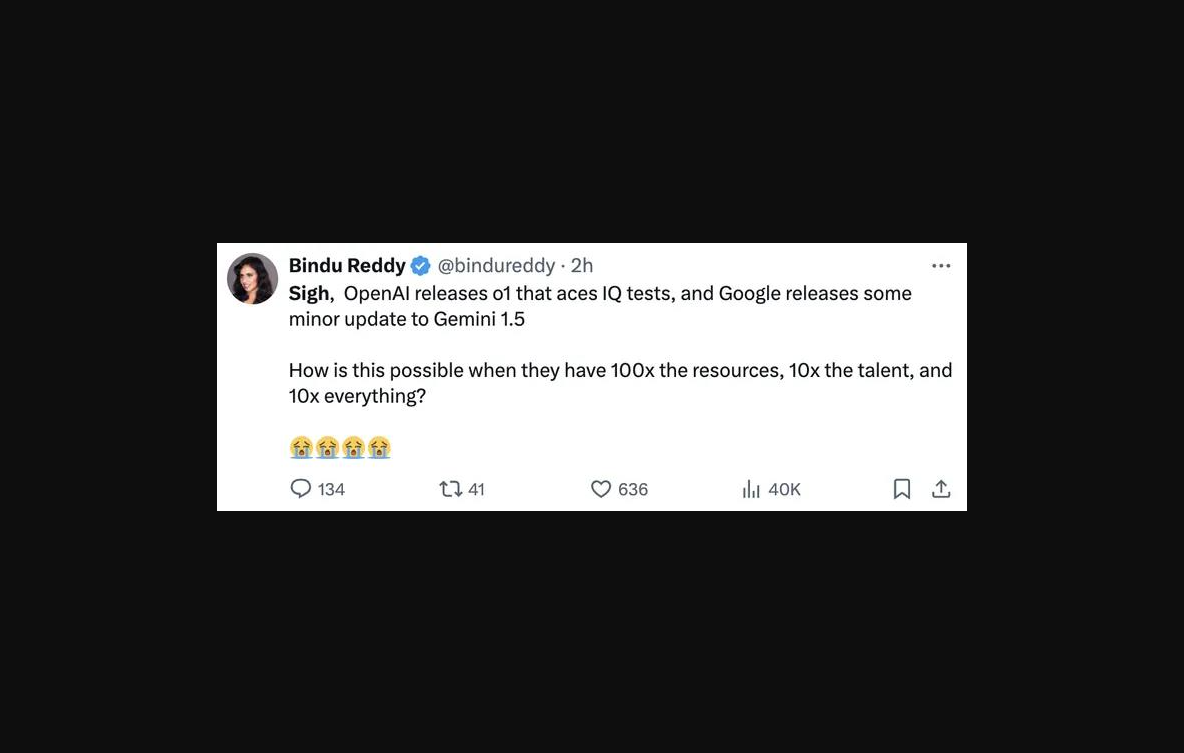This screenshot has width=1184, height=753.
Task: Click the 134 replies count
Action: click(x=331, y=489)
